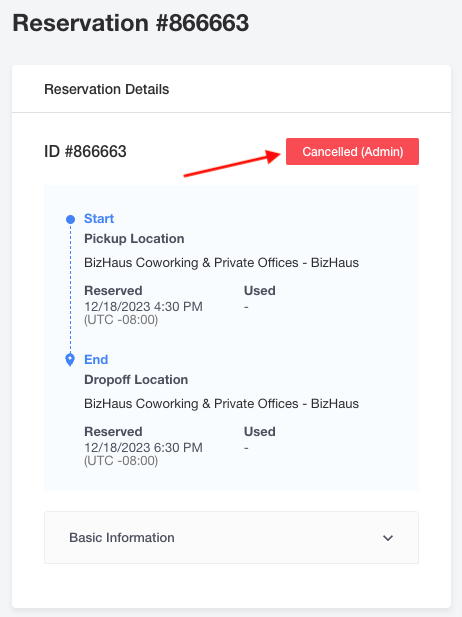Click the chevron arrow beside Basic Information

pos(388,538)
